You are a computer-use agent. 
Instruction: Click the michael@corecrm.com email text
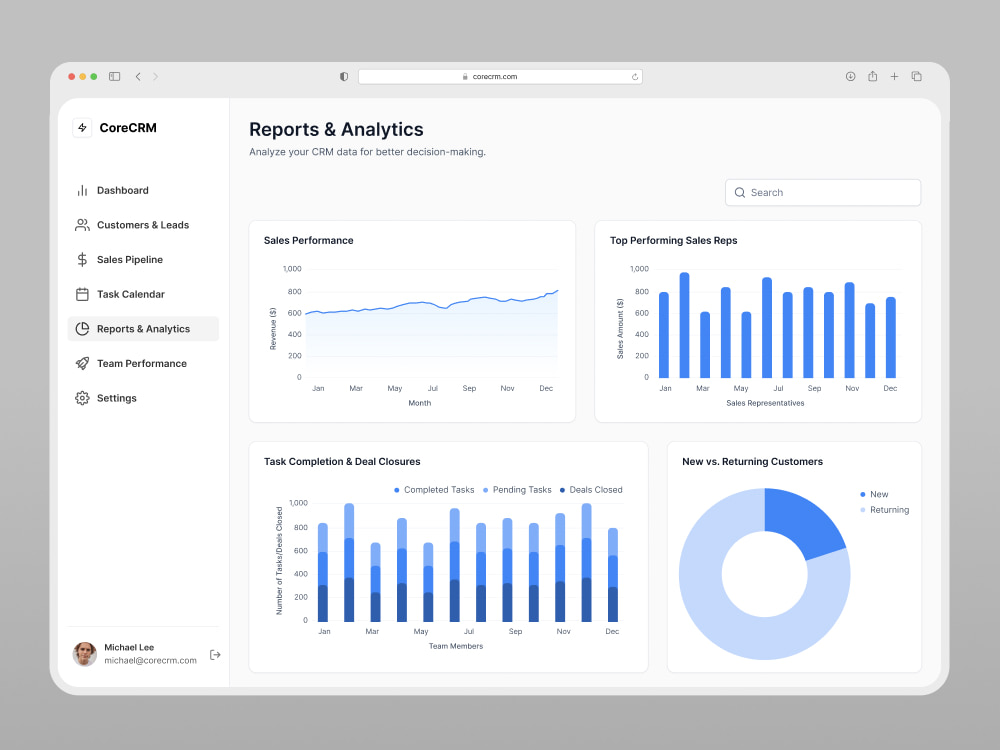(150, 661)
